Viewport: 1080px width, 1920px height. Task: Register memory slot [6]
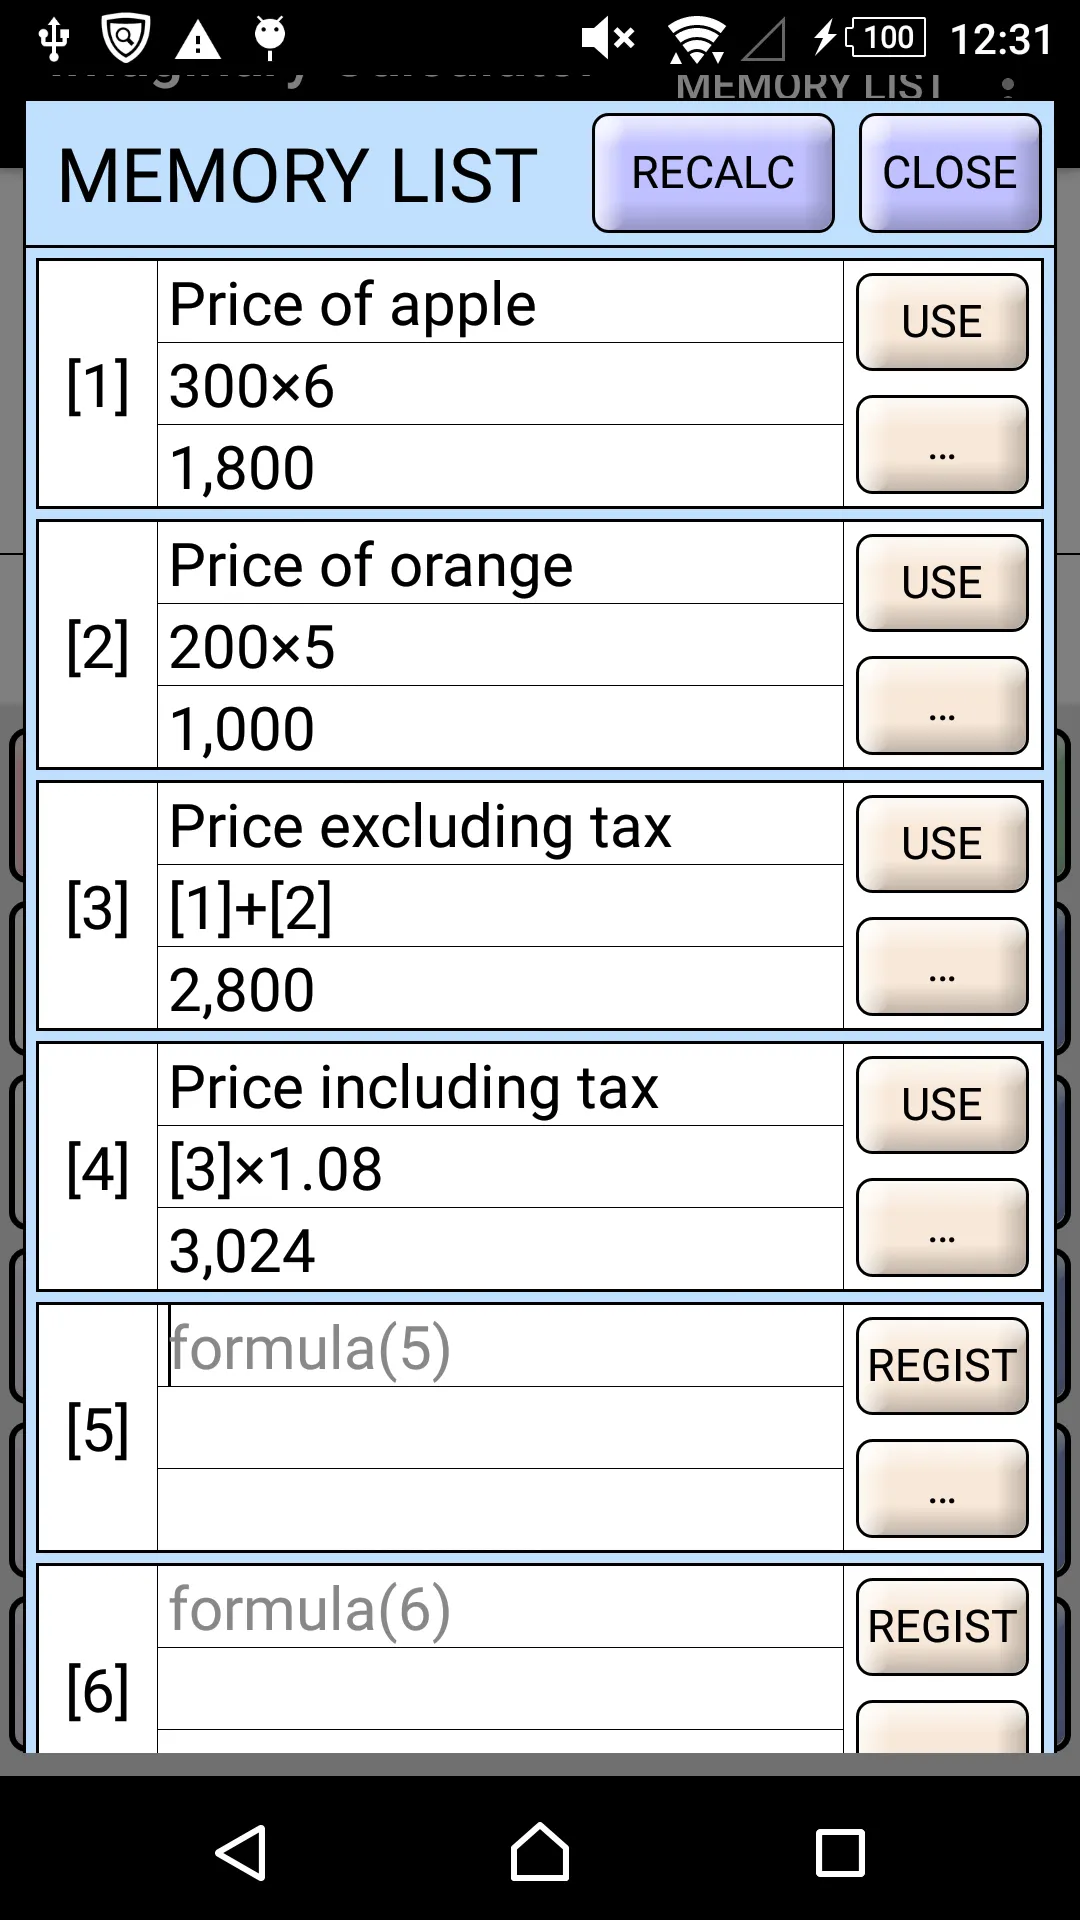point(942,1627)
